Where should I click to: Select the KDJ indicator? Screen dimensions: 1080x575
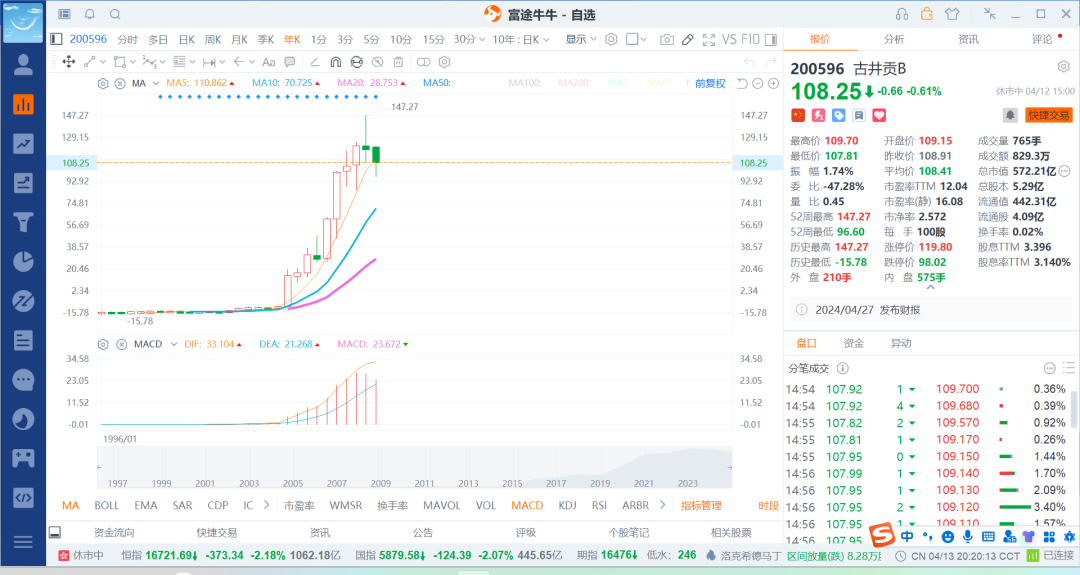pyautogui.click(x=568, y=505)
